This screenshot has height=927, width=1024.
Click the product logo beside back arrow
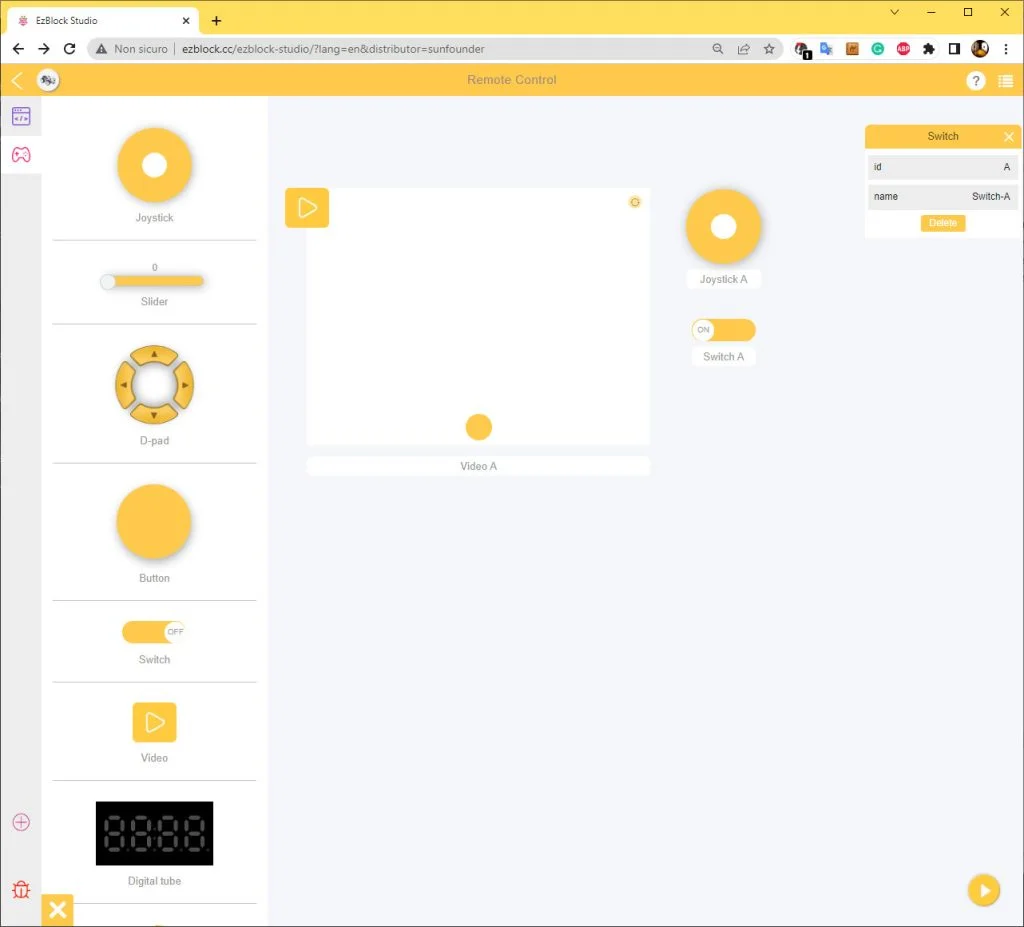(x=48, y=81)
